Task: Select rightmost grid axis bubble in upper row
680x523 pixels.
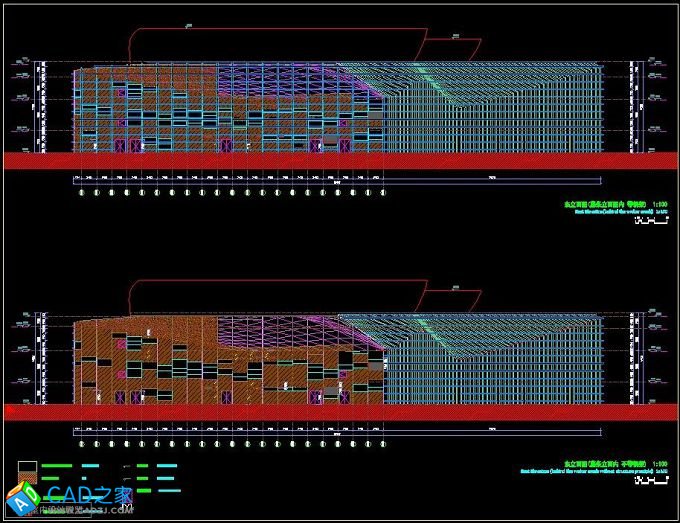Action: [x=381, y=192]
